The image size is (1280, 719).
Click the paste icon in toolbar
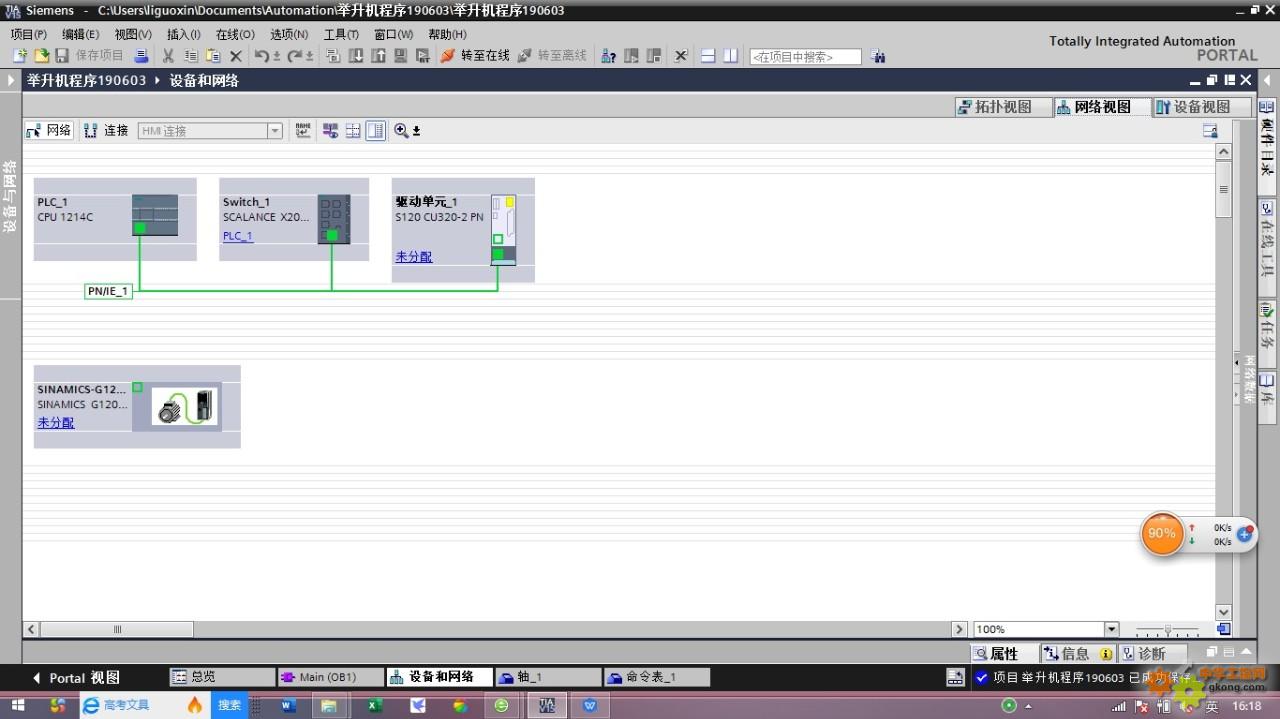tap(213, 56)
